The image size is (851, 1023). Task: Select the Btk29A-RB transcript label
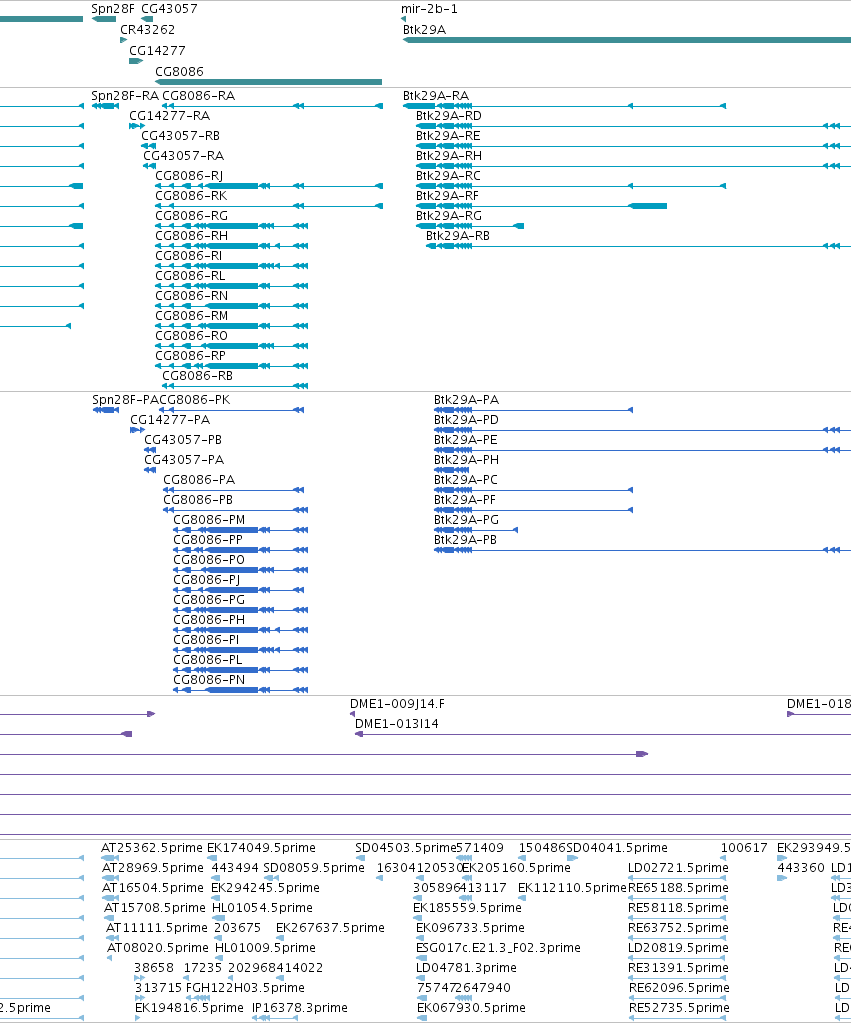click(x=458, y=236)
